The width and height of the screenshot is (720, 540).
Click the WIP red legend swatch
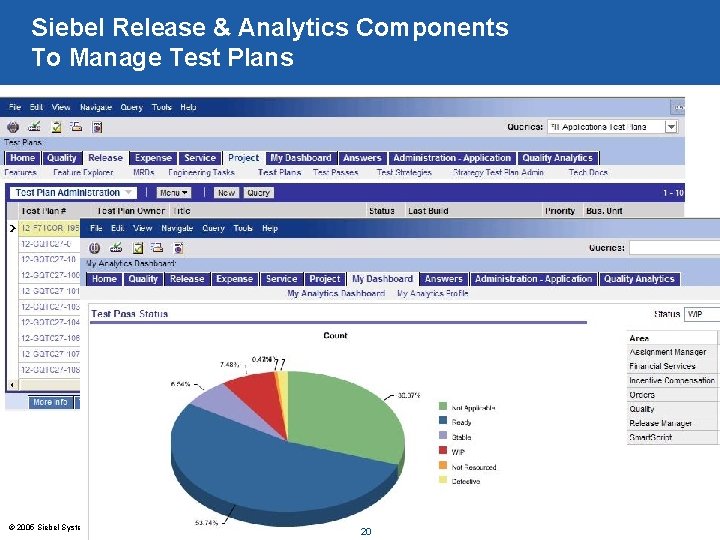tap(443, 450)
